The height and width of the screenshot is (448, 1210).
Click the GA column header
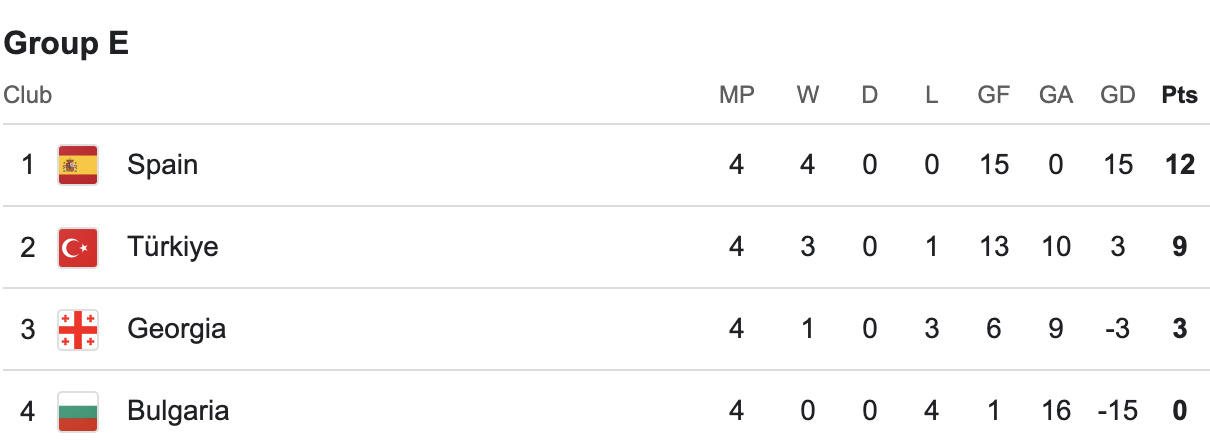(1056, 95)
